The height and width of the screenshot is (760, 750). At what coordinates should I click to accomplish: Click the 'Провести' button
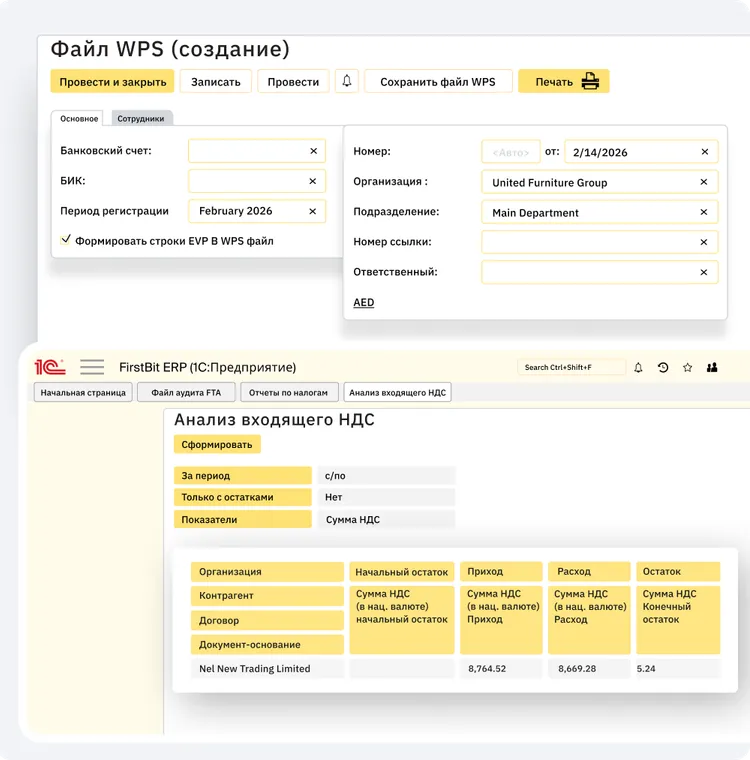[x=293, y=81]
